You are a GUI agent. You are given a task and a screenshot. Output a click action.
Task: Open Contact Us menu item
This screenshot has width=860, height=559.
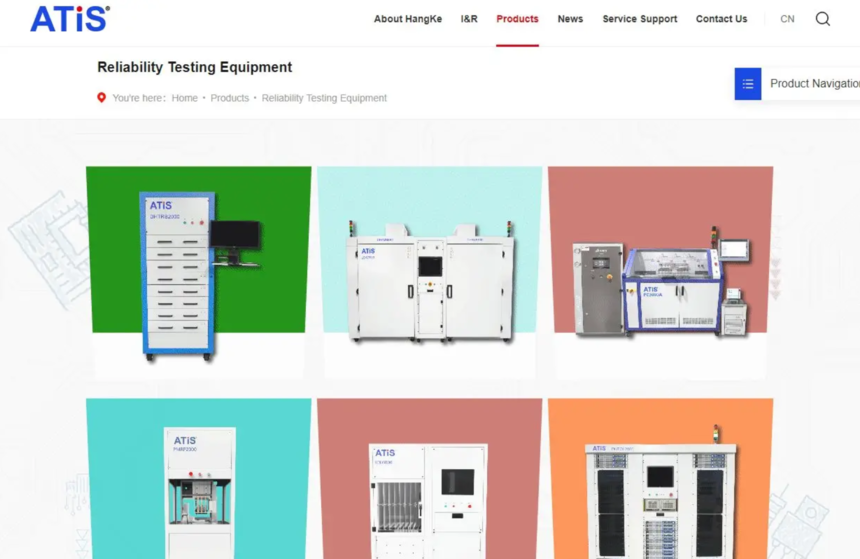pyautogui.click(x=721, y=19)
